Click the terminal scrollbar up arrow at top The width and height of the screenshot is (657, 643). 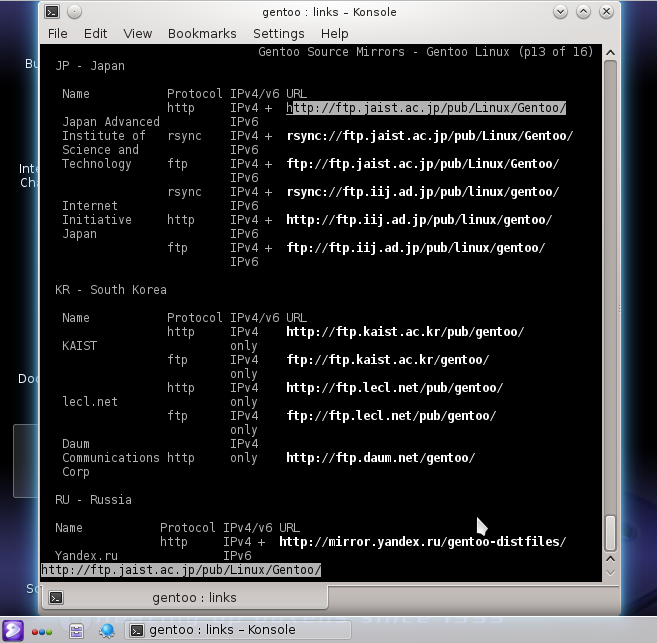610,52
